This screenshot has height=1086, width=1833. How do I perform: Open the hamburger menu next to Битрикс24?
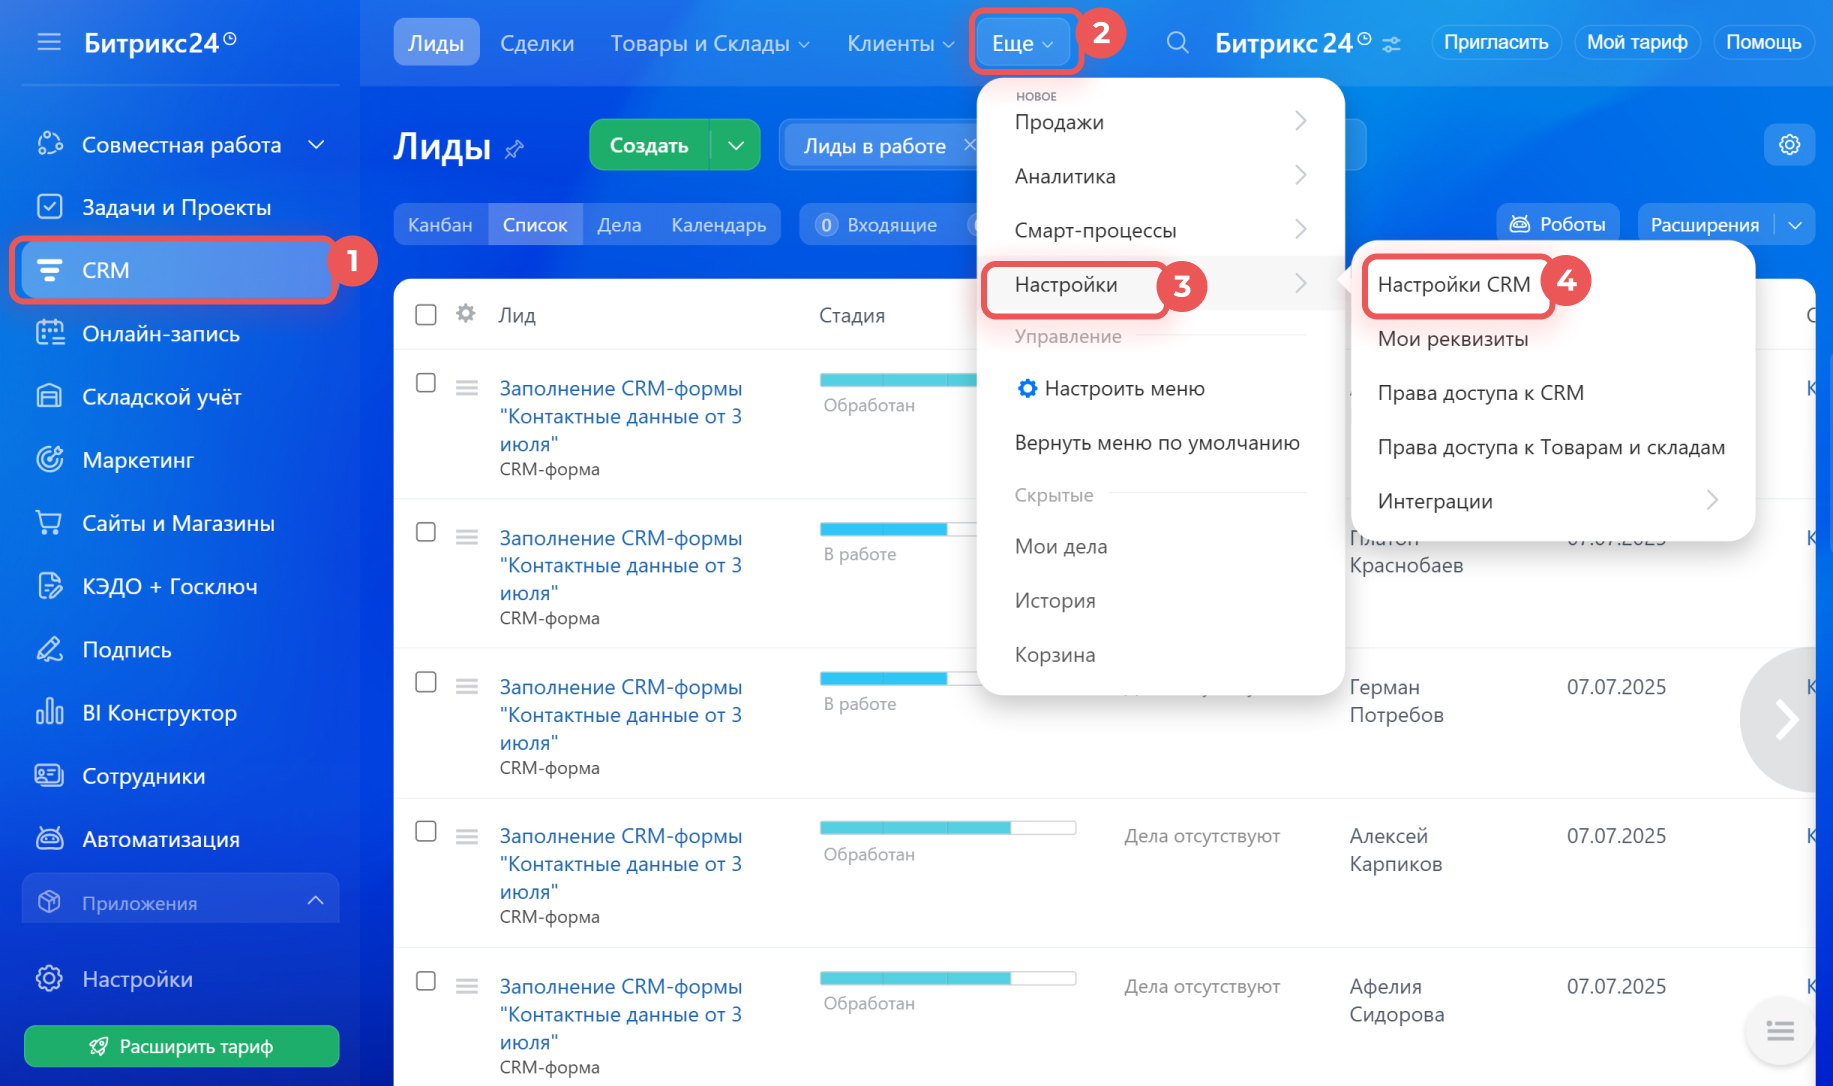(49, 42)
